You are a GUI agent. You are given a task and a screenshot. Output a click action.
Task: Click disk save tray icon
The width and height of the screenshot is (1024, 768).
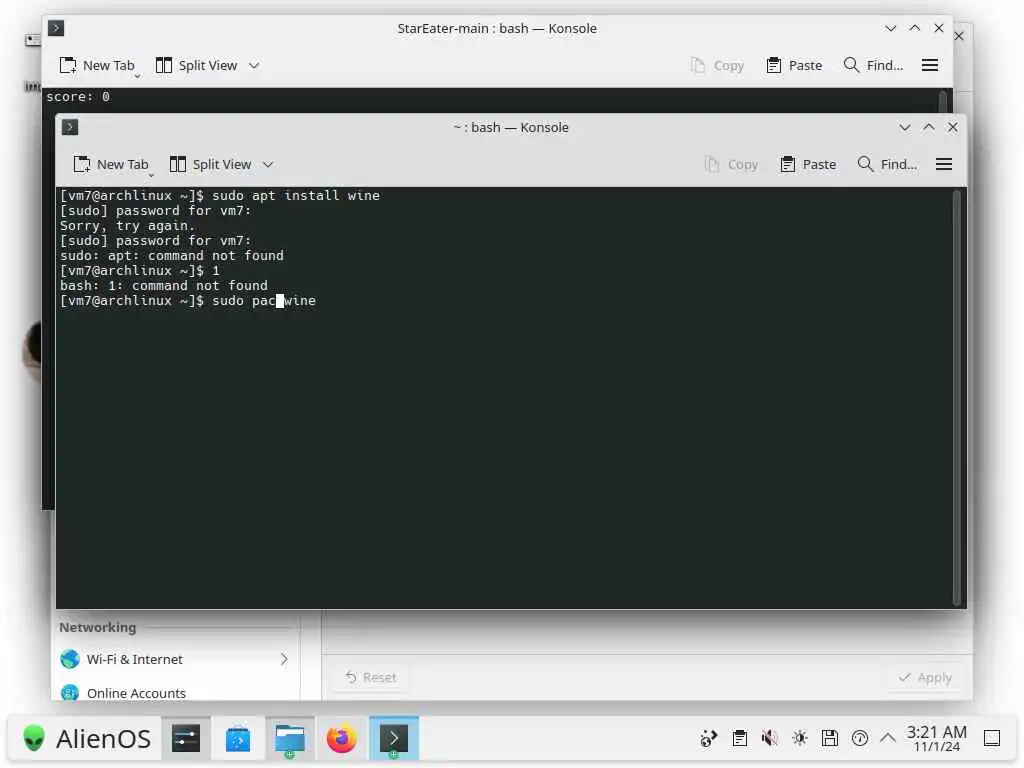pyautogui.click(x=829, y=739)
